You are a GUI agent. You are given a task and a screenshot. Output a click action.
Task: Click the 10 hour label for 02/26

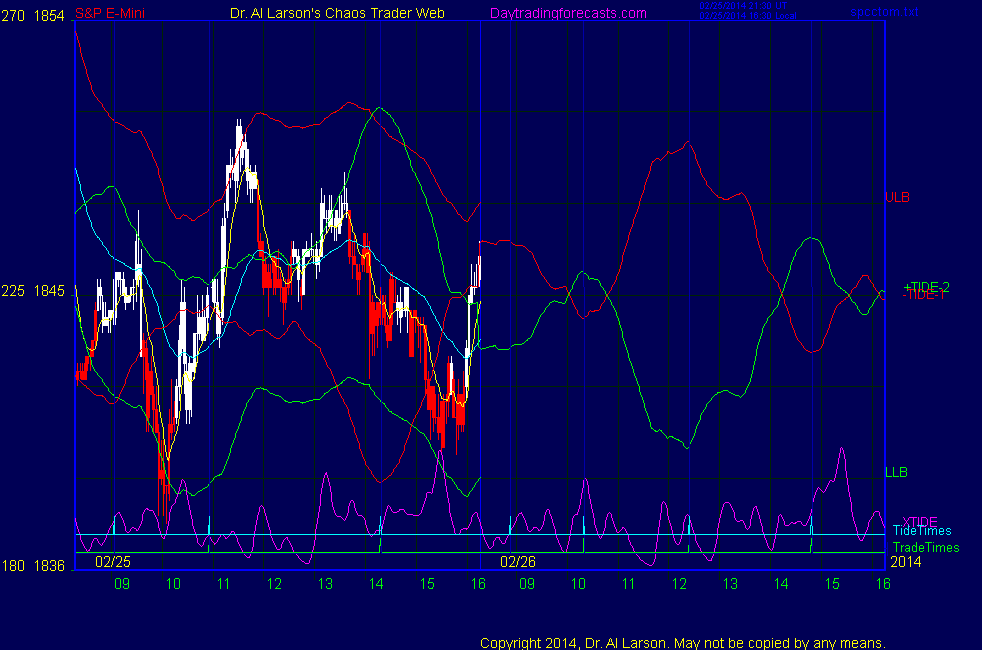pyautogui.click(x=578, y=584)
